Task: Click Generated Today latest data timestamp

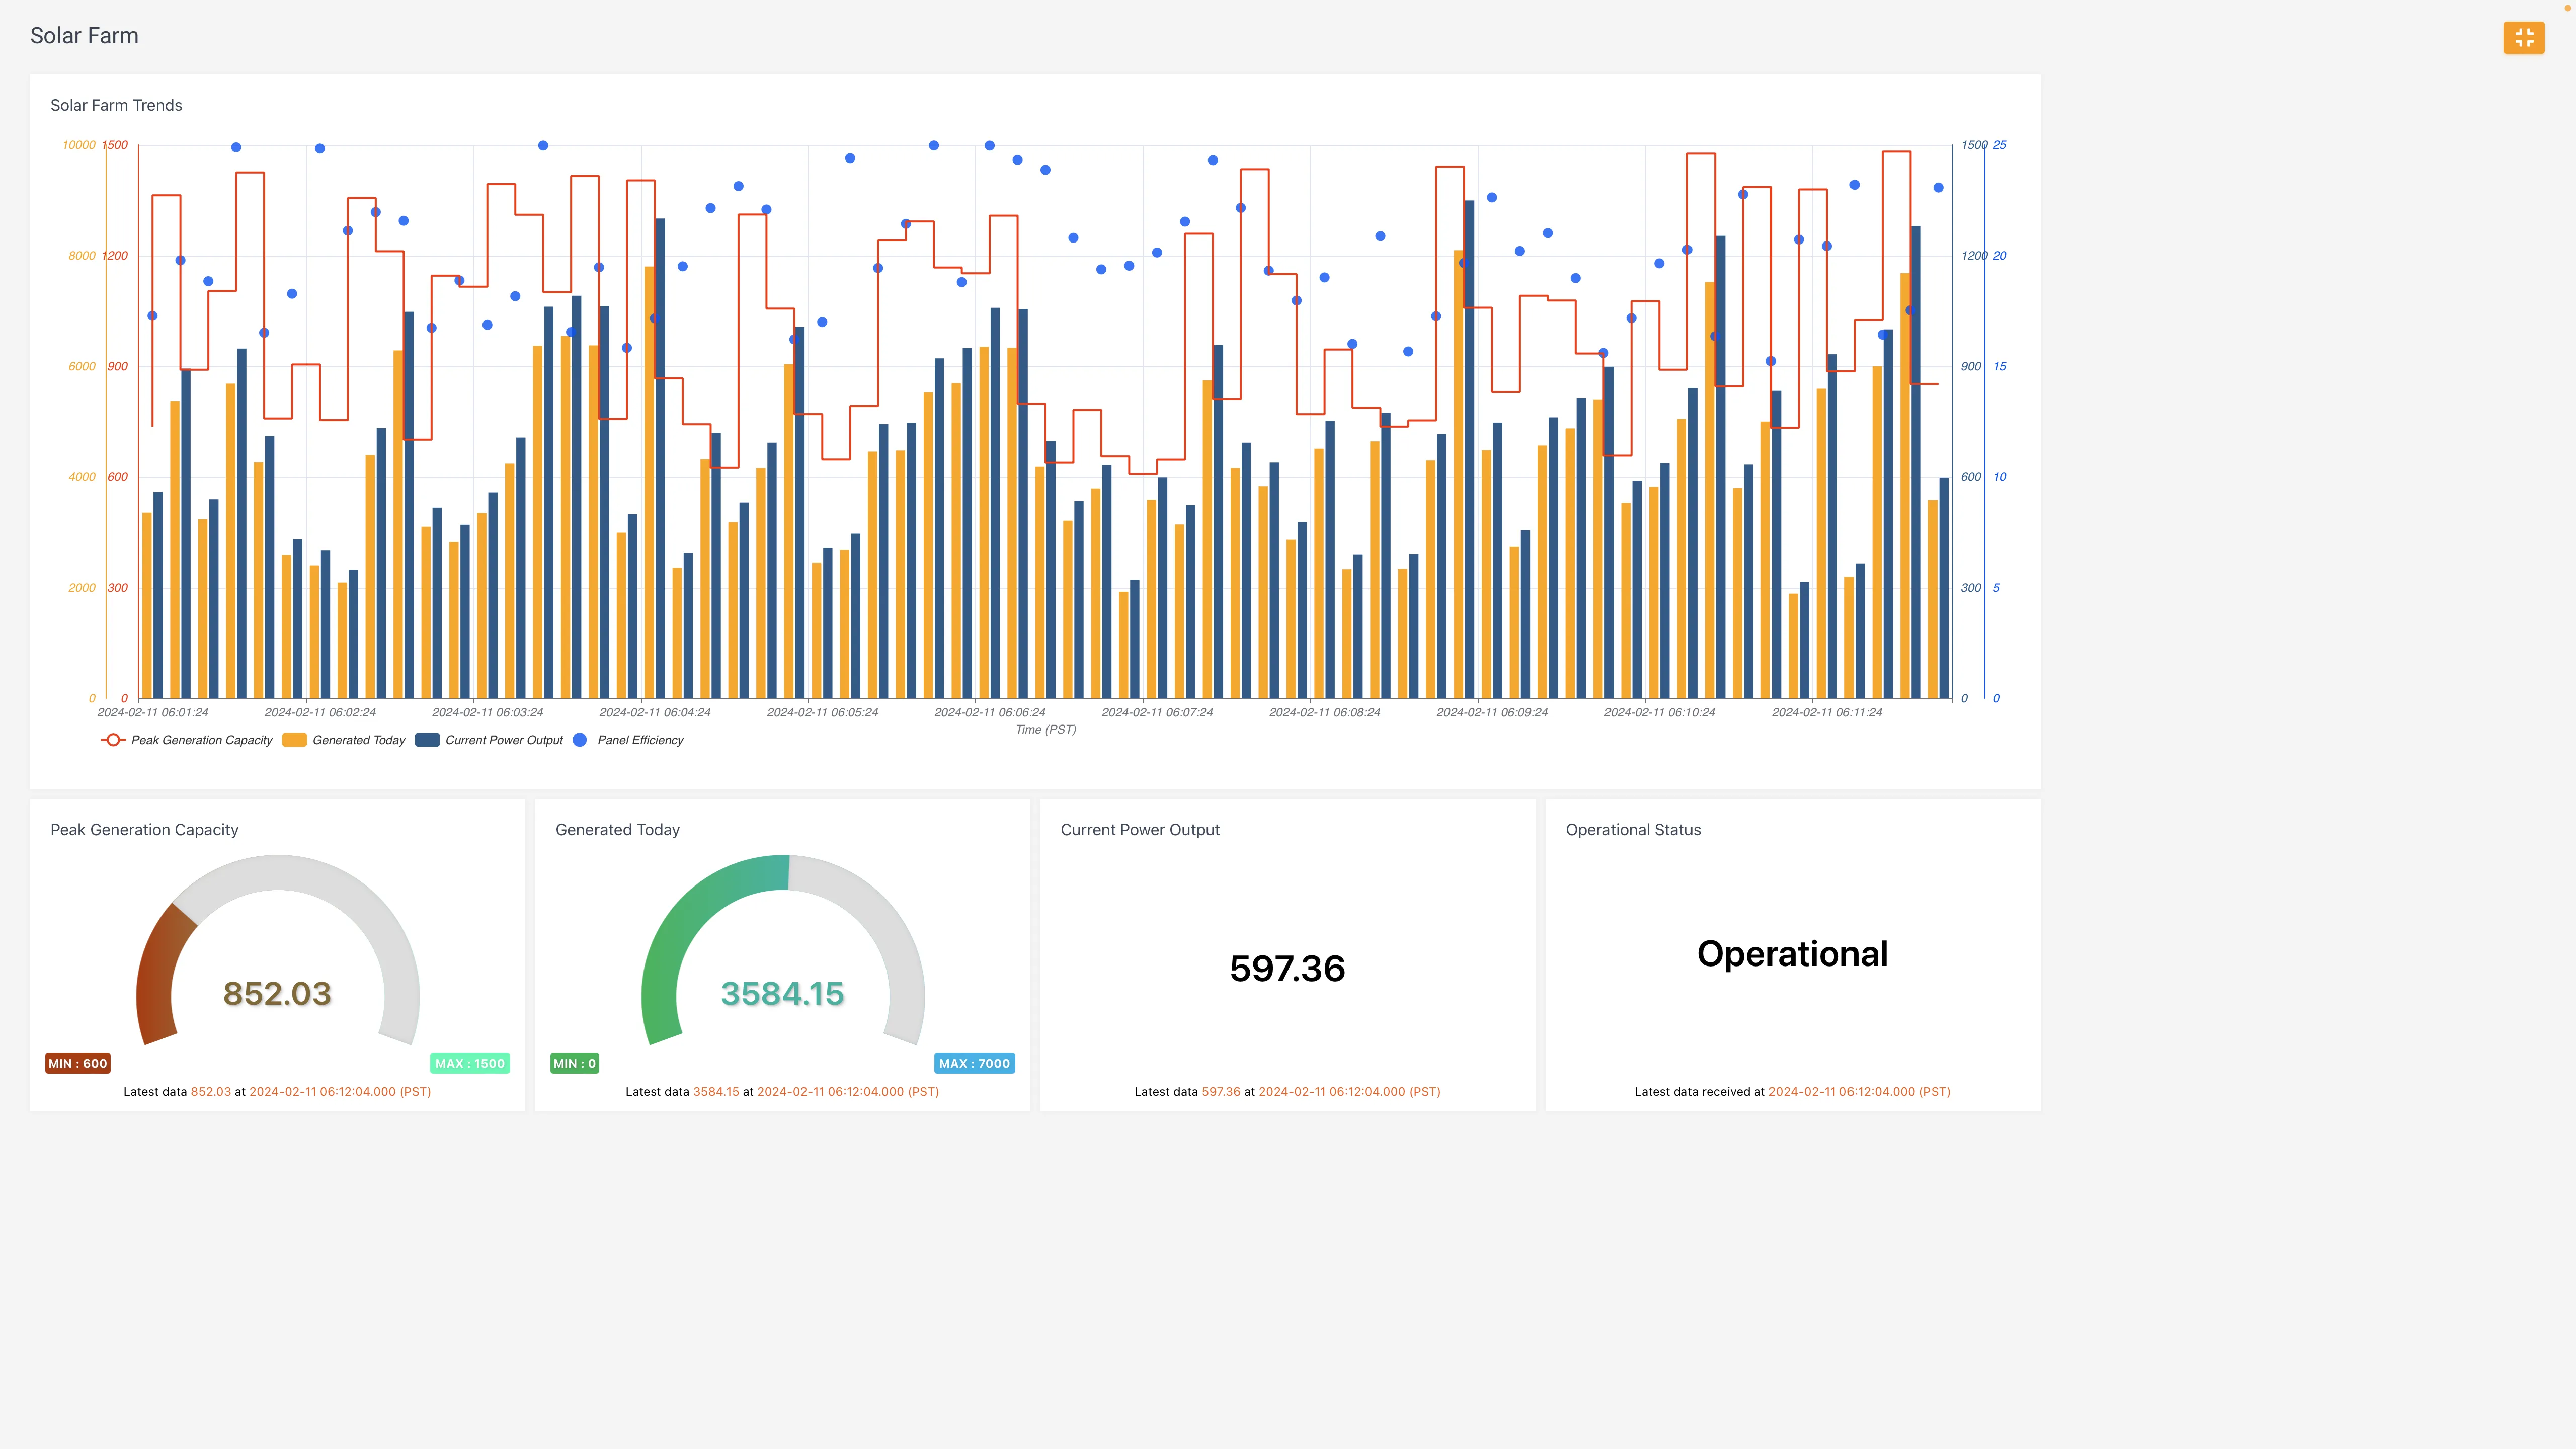Action: coord(847,1092)
